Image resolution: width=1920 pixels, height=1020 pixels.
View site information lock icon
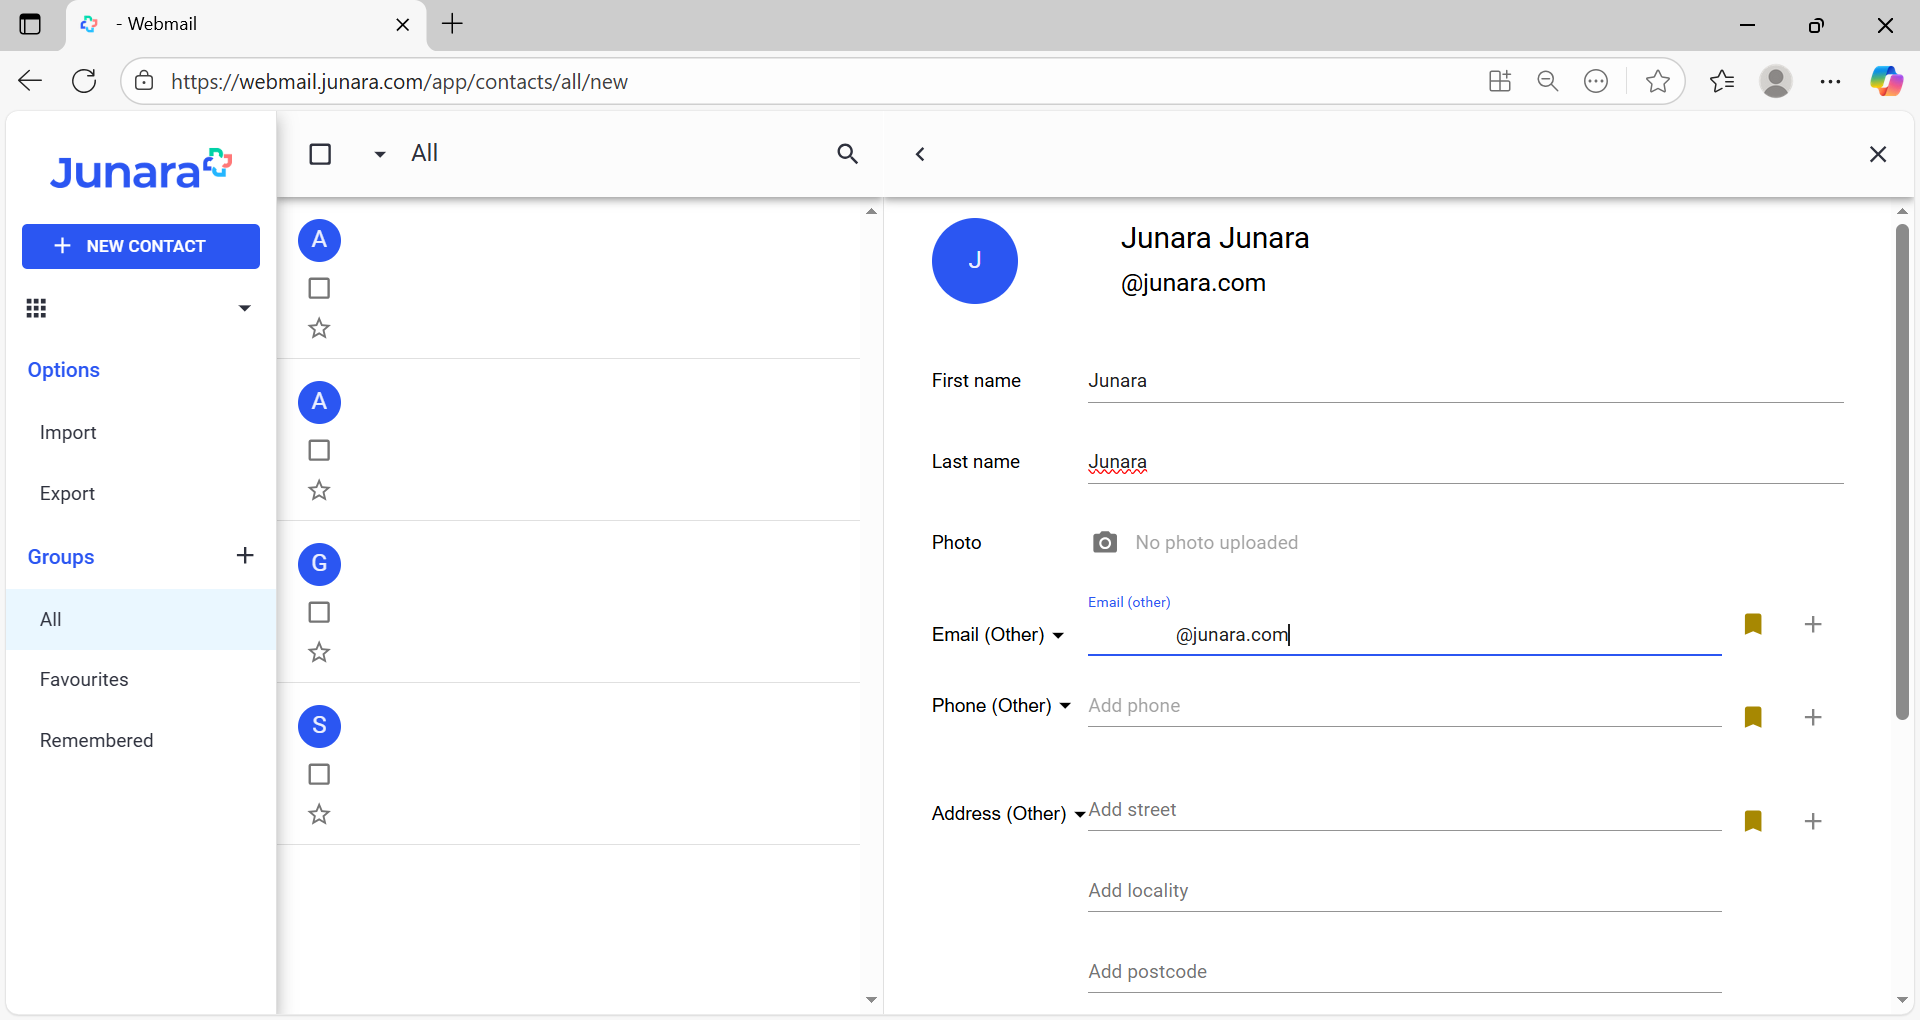pyautogui.click(x=145, y=81)
